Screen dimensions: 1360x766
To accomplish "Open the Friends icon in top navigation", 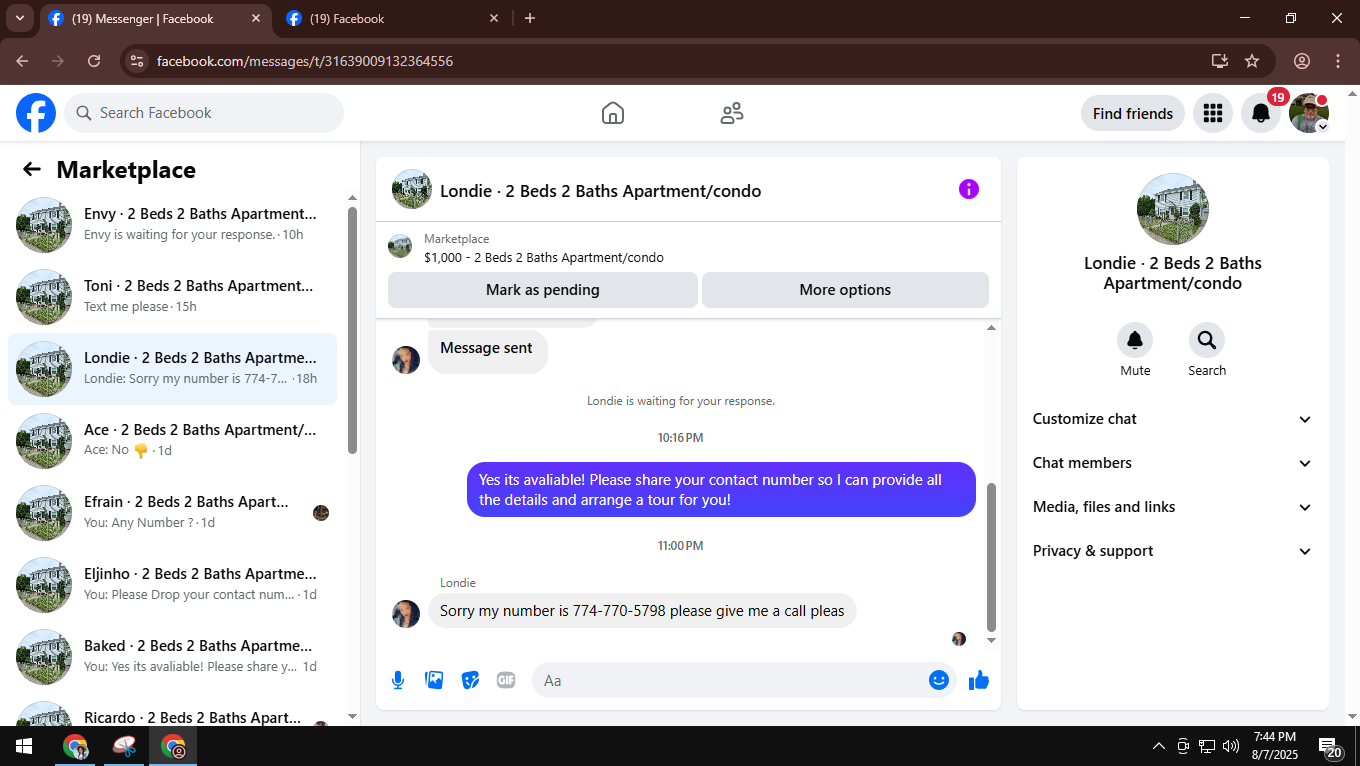I will coord(732,113).
